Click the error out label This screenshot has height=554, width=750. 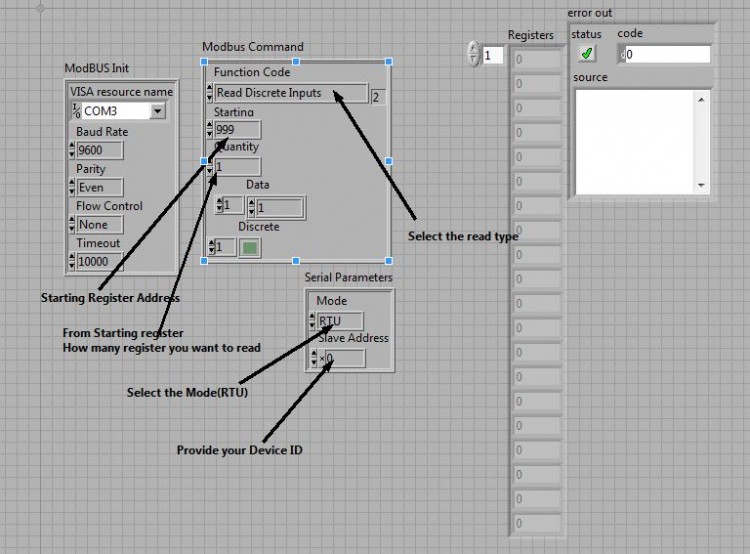pos(589,13)
